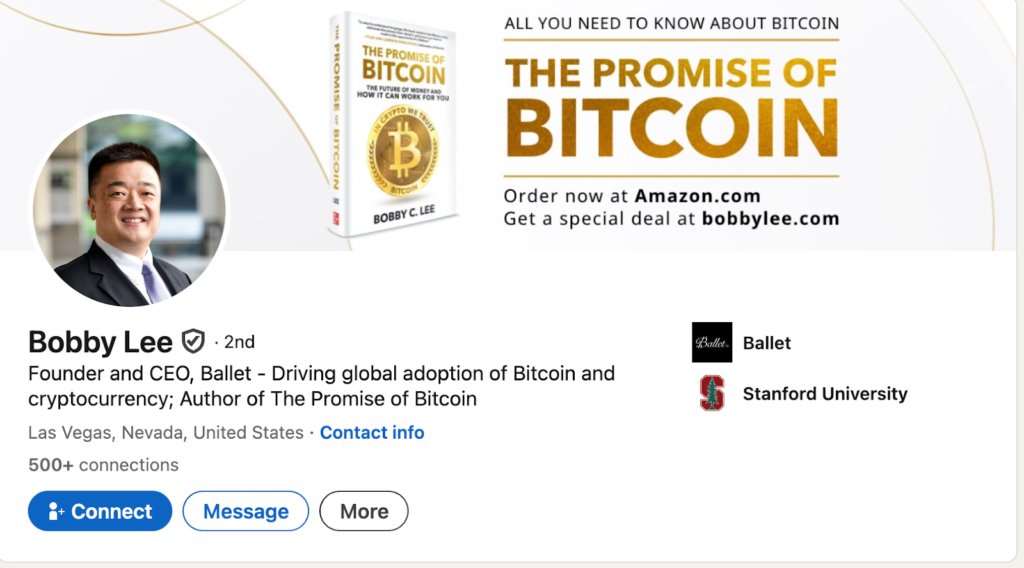The width and height of the screenshot is (1024, 568).
Task: View the 500+ connections list
Action: (103, 465)
